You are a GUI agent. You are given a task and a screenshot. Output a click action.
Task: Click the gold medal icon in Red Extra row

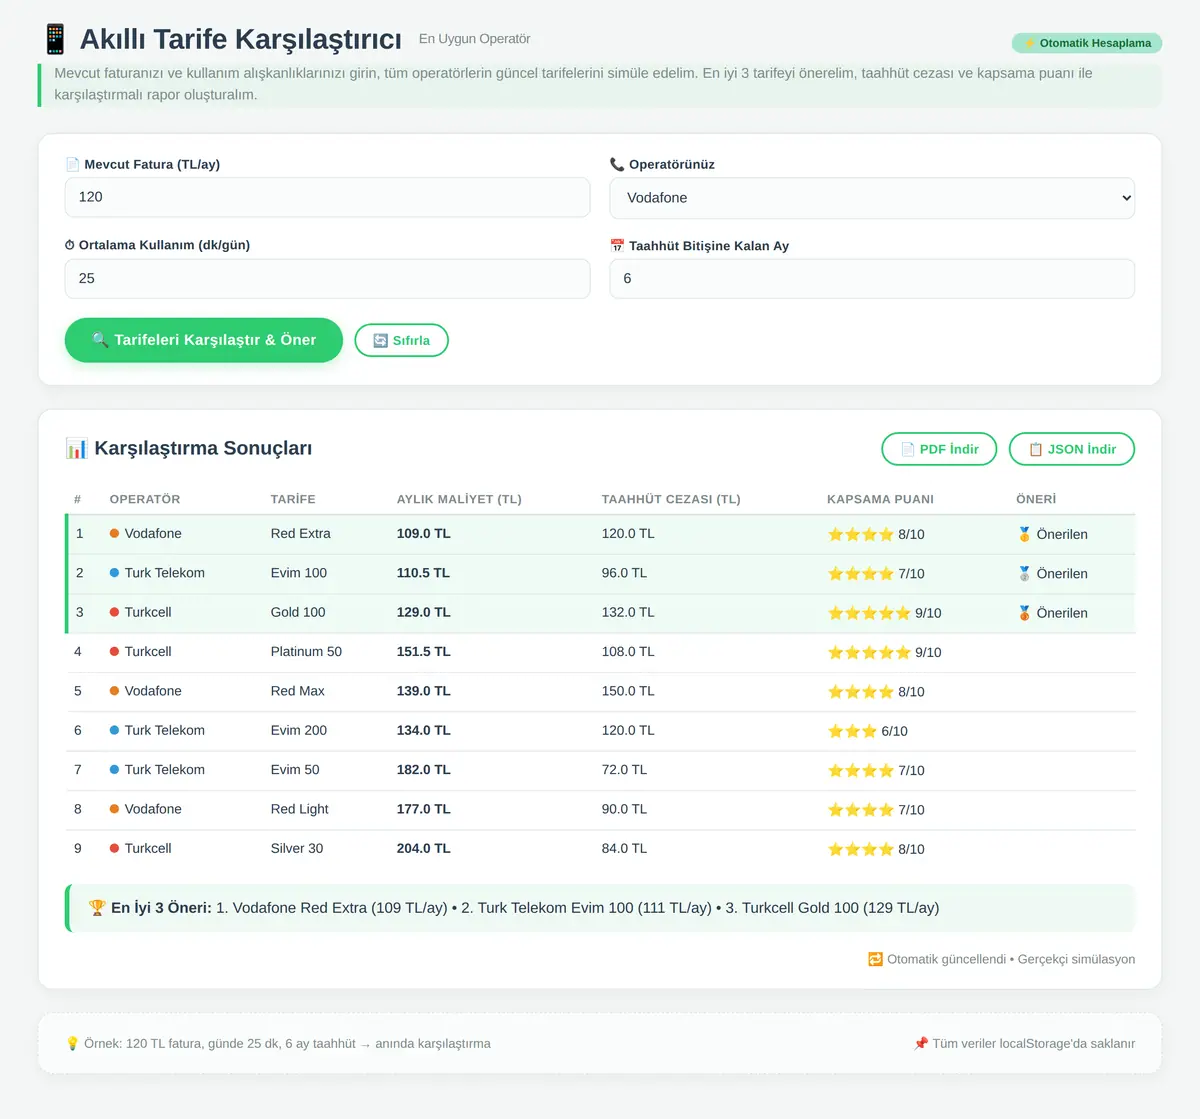coord(1024,534)
